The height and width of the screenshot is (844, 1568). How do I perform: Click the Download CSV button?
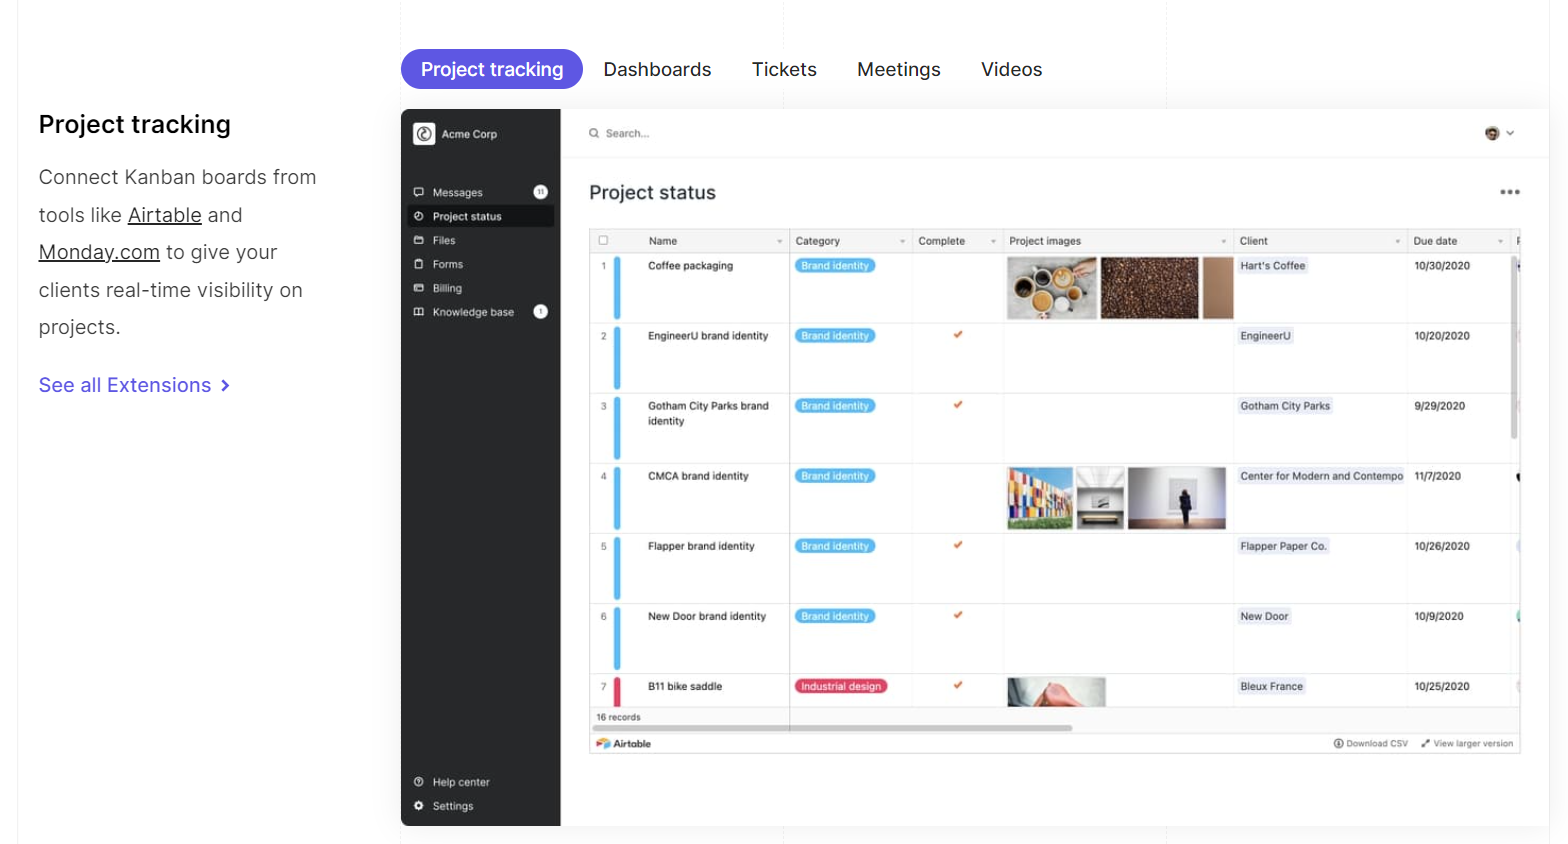(1370, 743)
